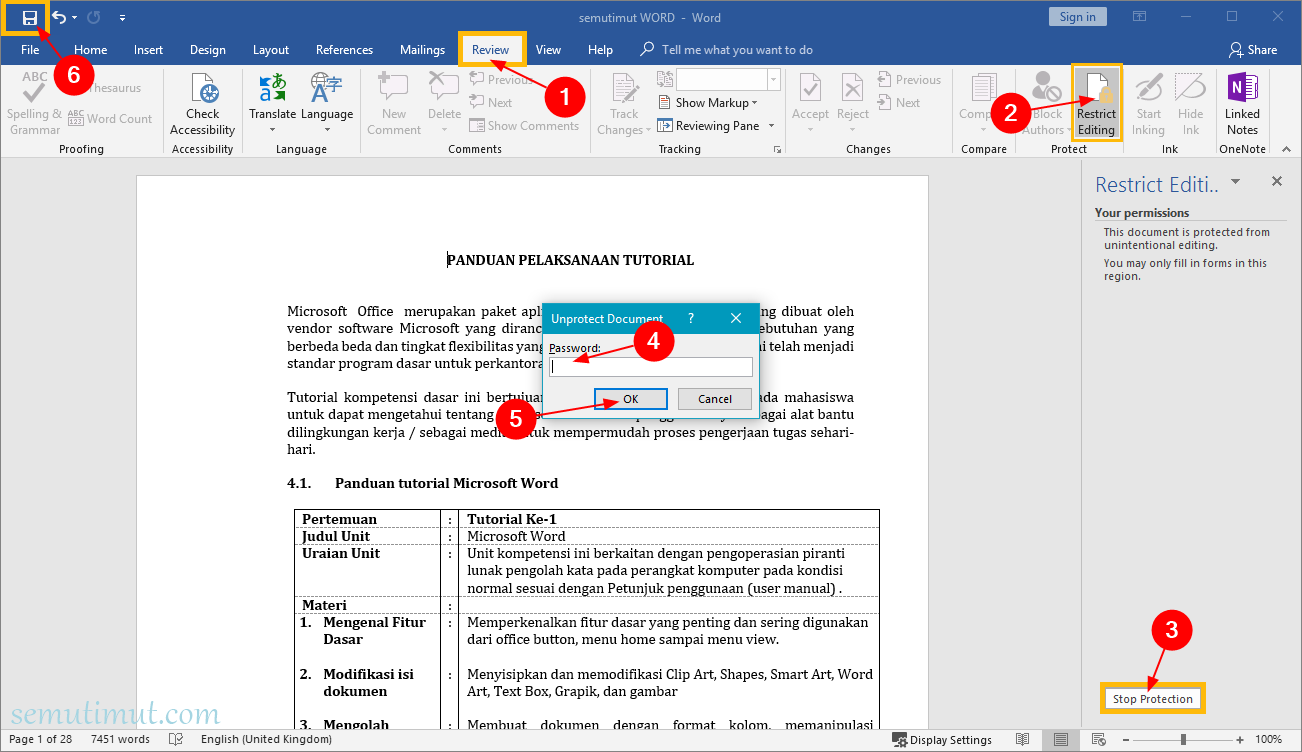Run Spelling & Grammar check
This screenshot has height=752, width=1302.
(x=35, y=103)
